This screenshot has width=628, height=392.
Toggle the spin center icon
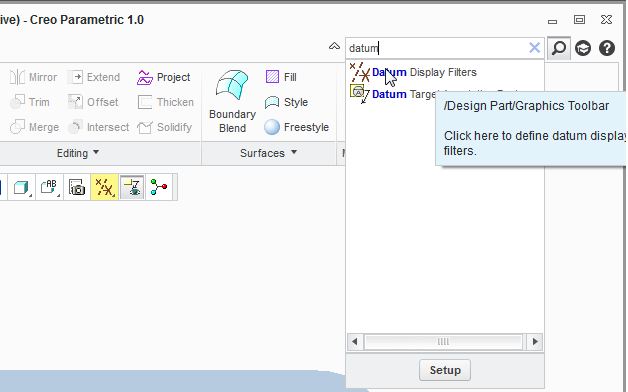click(159, 187)
